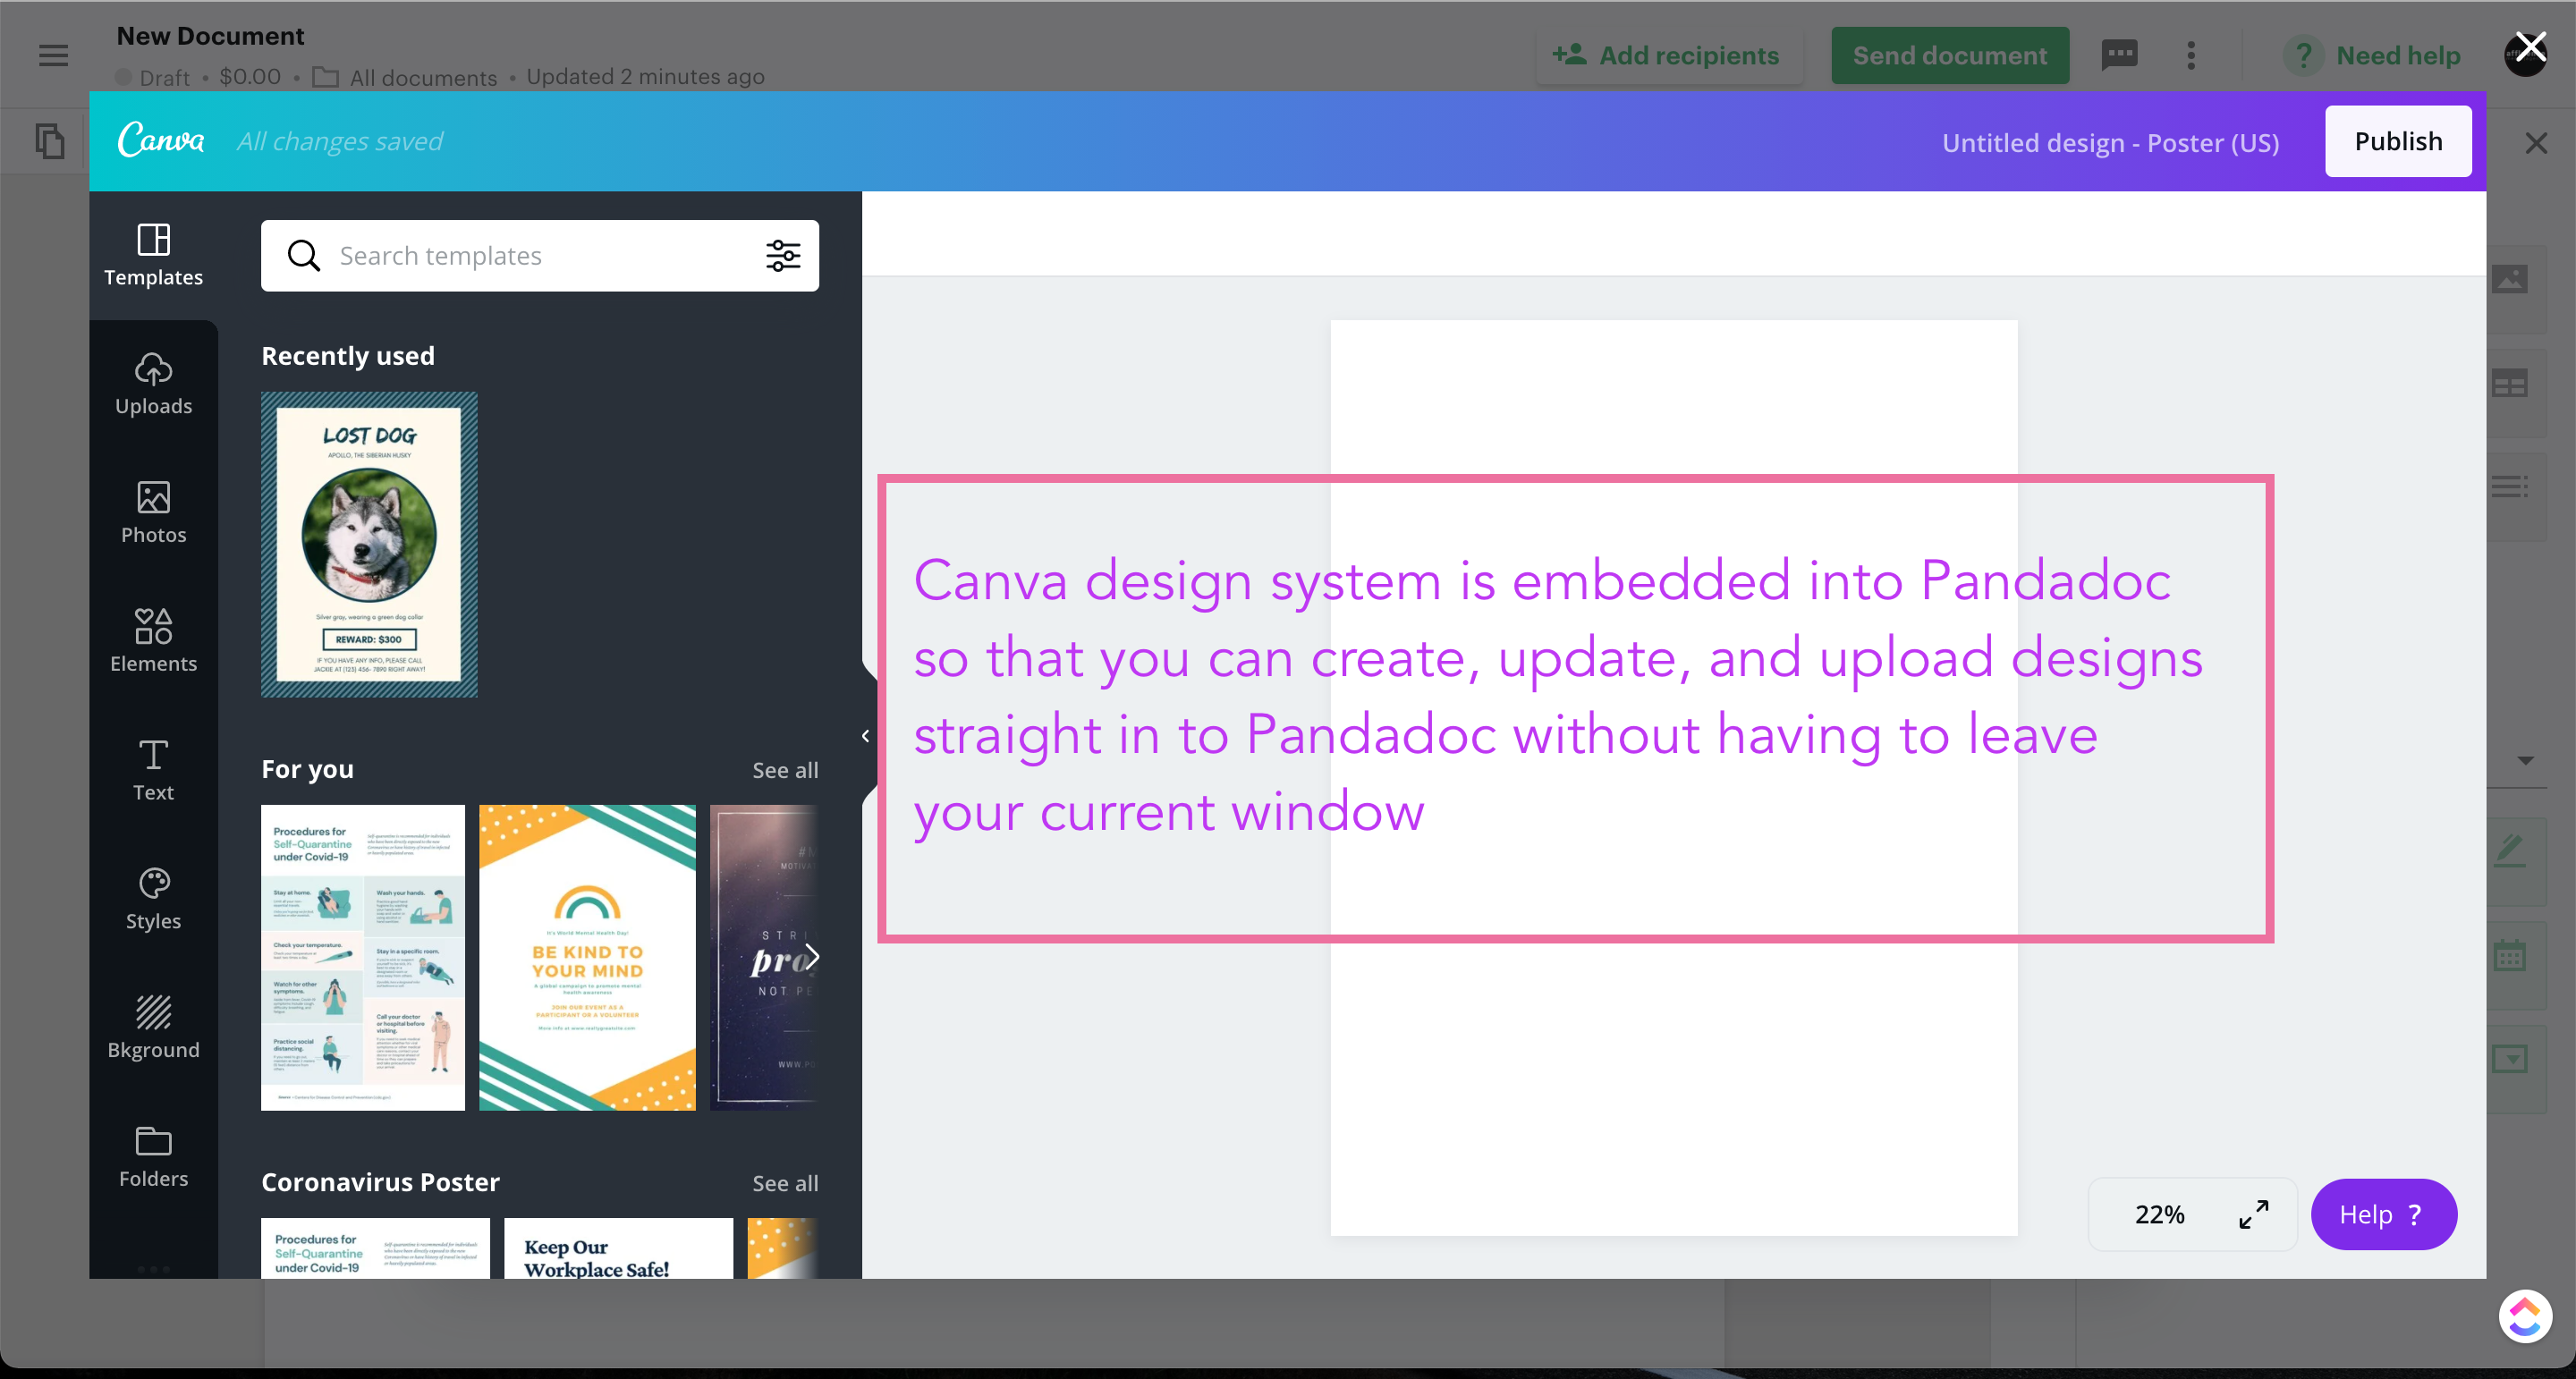Click See all next to For you
This screenshot has width=2576, height=1379.
click(x=785, y=770)
